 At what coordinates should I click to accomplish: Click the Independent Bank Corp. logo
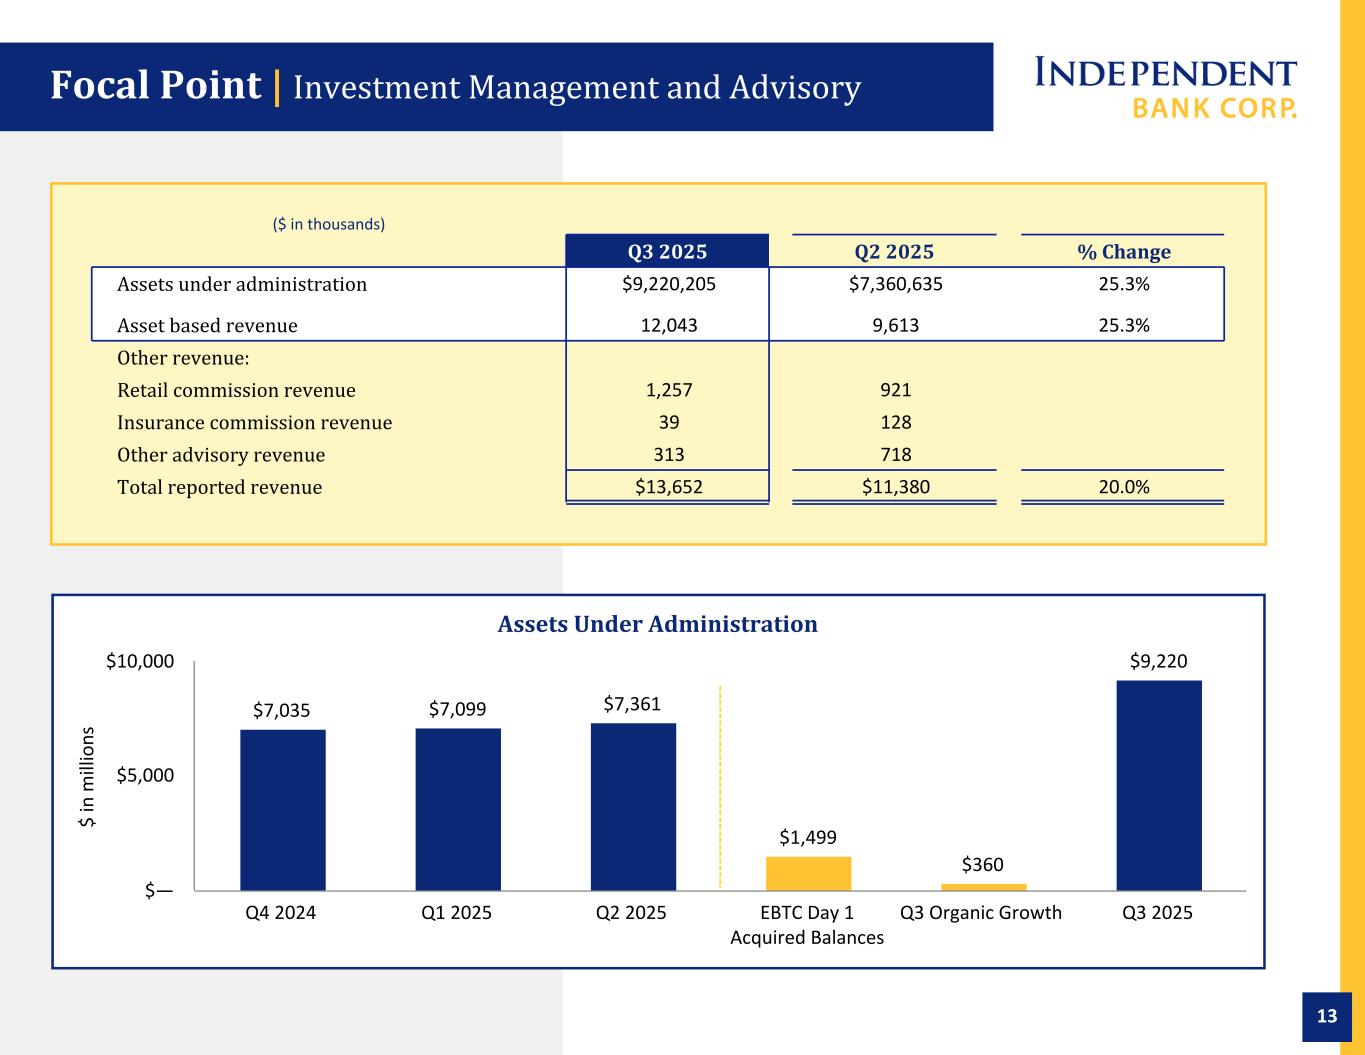[x=1165, y=88]
